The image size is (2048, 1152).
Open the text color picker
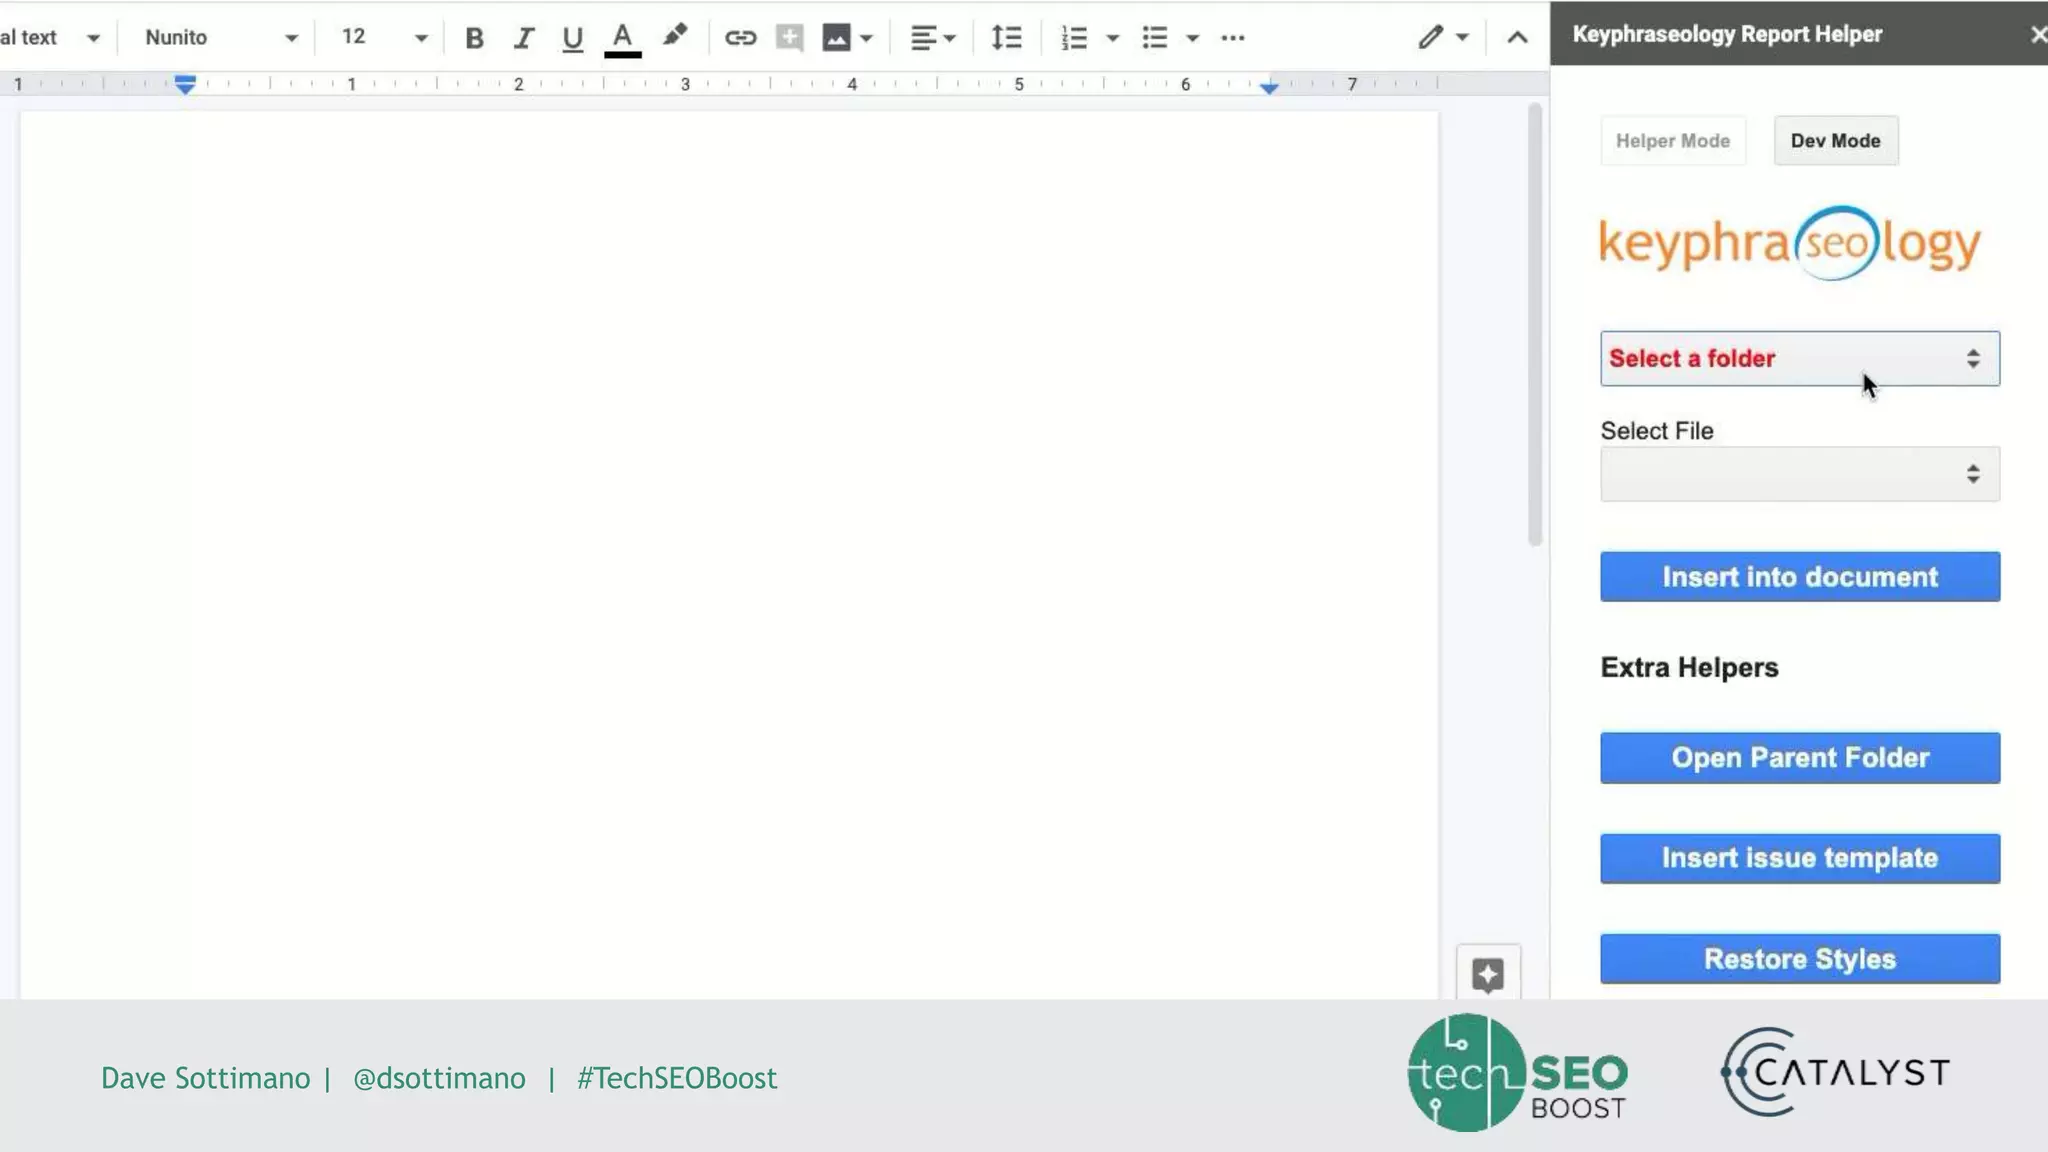[622, 38]
